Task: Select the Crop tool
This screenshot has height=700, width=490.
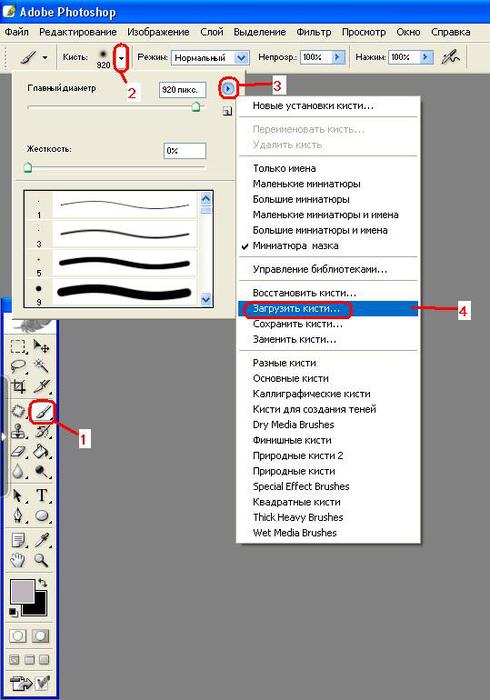Action: (18, 387)
